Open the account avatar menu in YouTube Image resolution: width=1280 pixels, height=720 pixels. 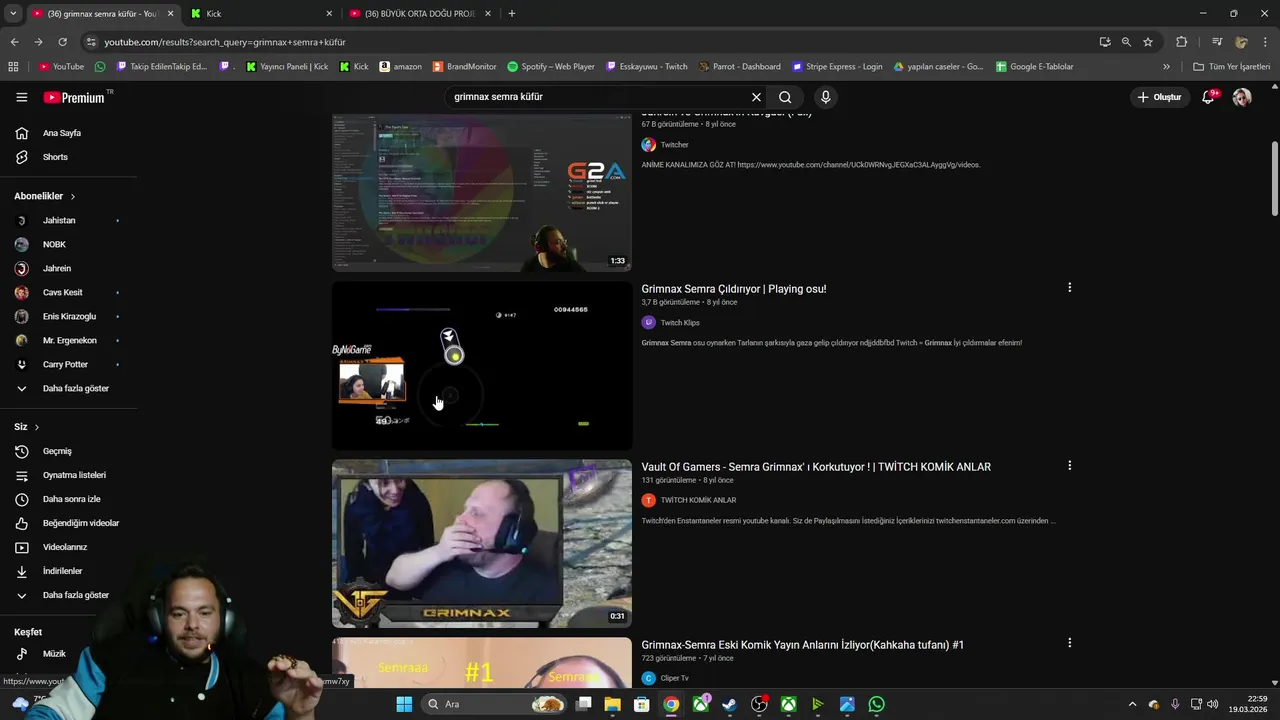1242,97
